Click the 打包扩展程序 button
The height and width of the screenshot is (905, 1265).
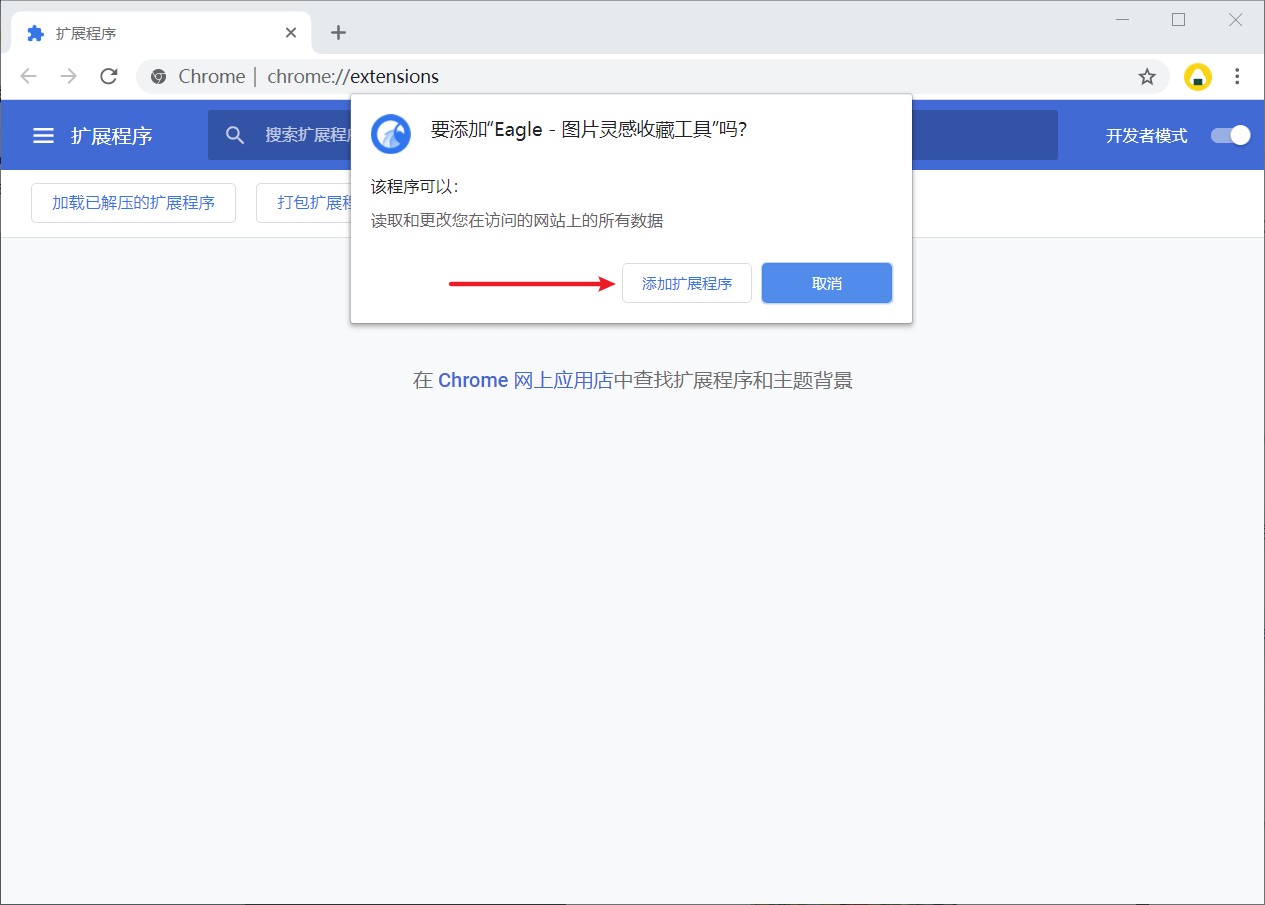[304, 202]
